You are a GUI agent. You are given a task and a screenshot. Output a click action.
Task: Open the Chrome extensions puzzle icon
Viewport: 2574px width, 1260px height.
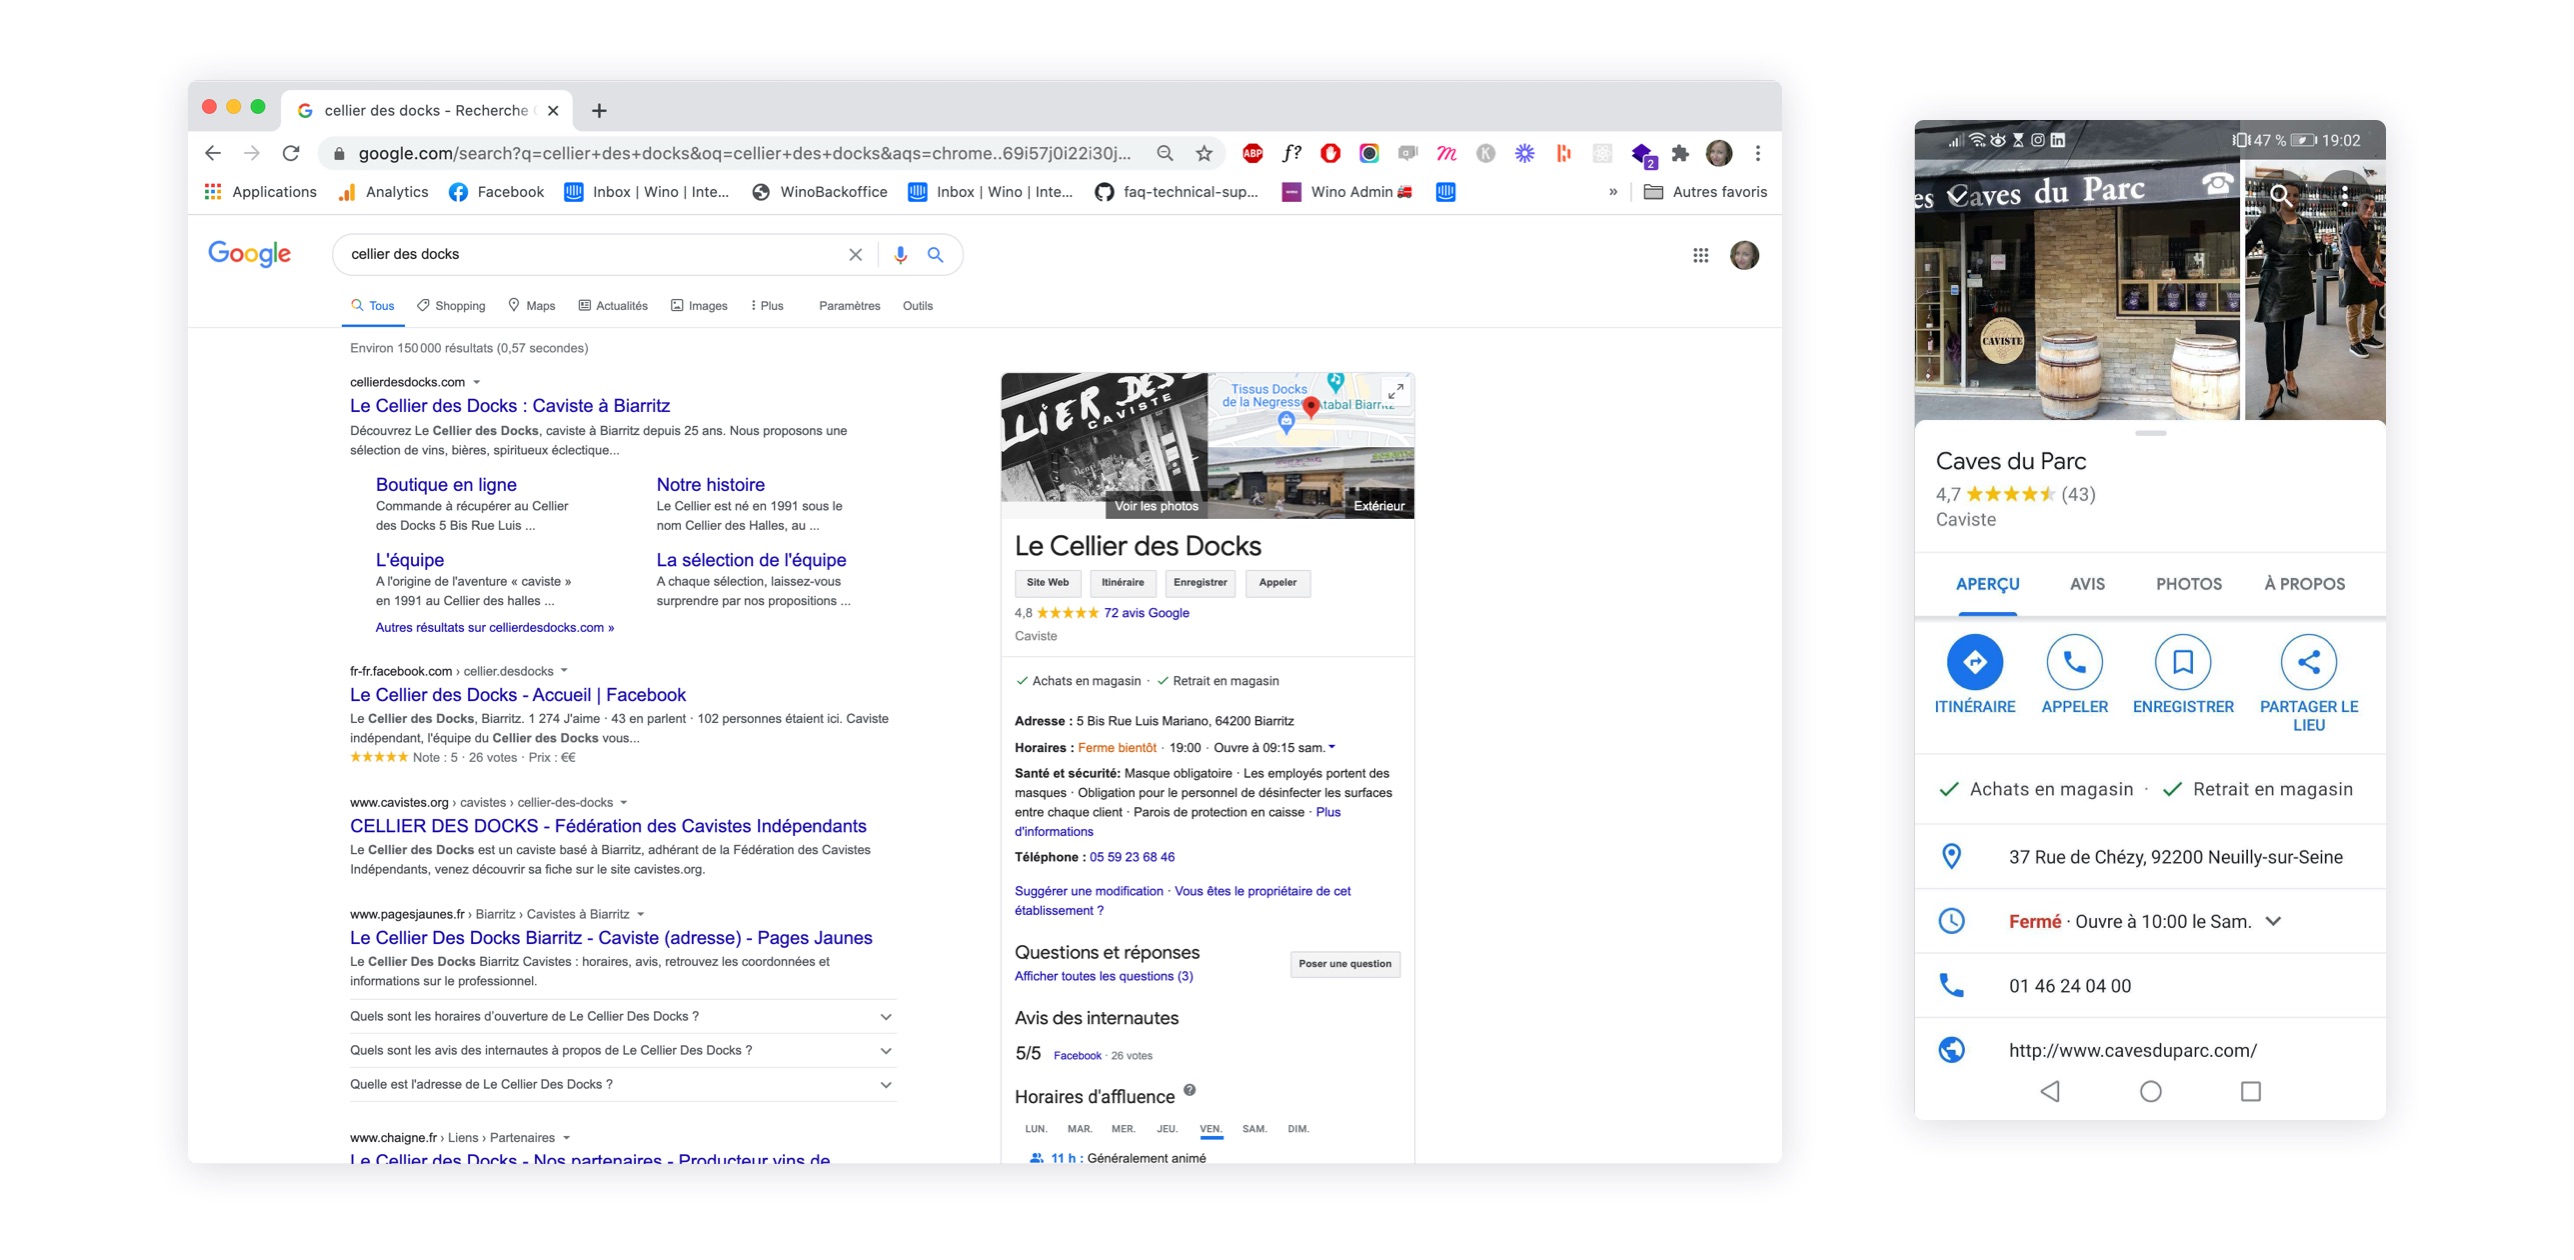click(x=1680, y=153)
